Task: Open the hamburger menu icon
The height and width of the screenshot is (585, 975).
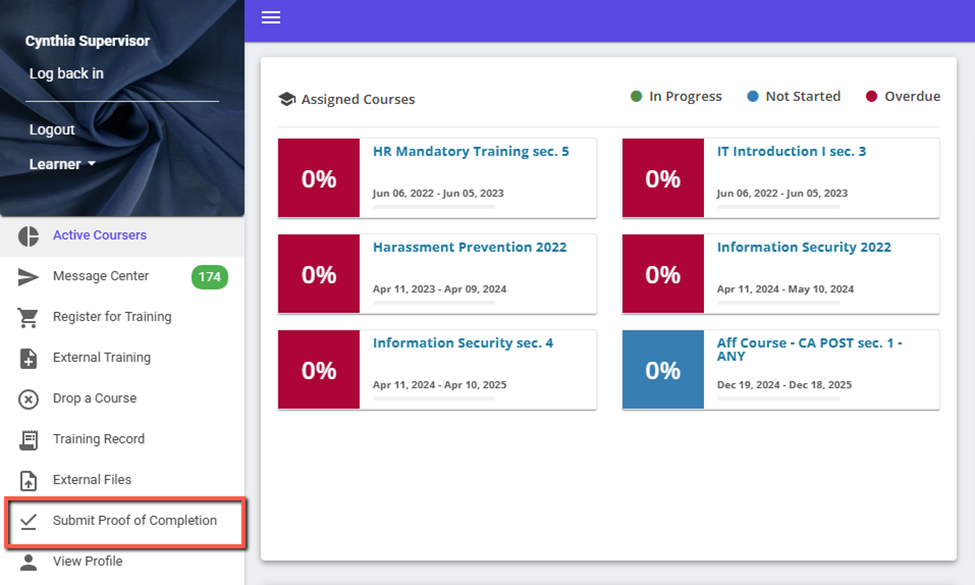Action: [270, 17]
